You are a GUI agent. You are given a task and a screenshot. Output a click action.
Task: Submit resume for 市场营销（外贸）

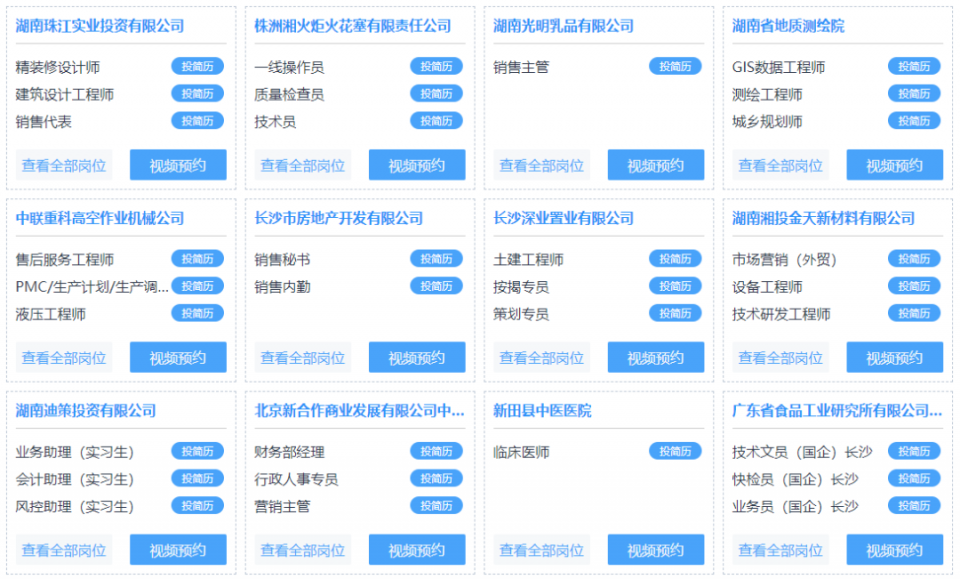913,259
